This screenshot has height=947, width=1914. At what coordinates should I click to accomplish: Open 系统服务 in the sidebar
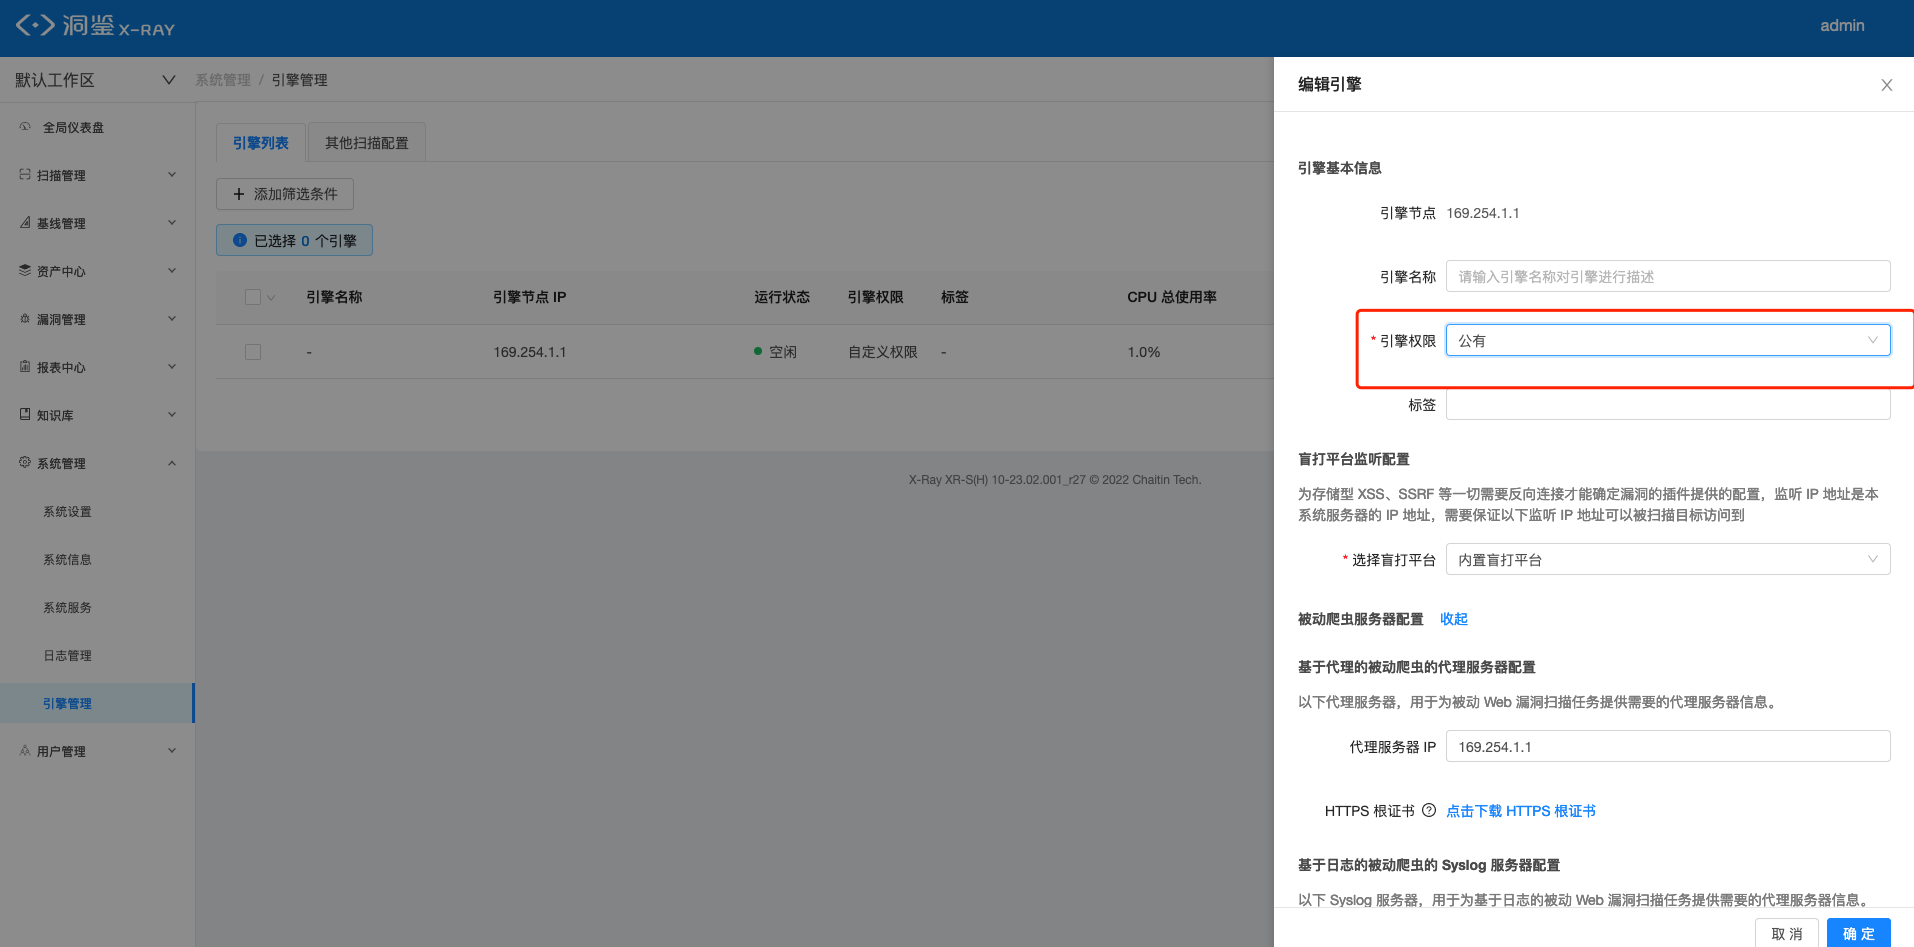67,607
